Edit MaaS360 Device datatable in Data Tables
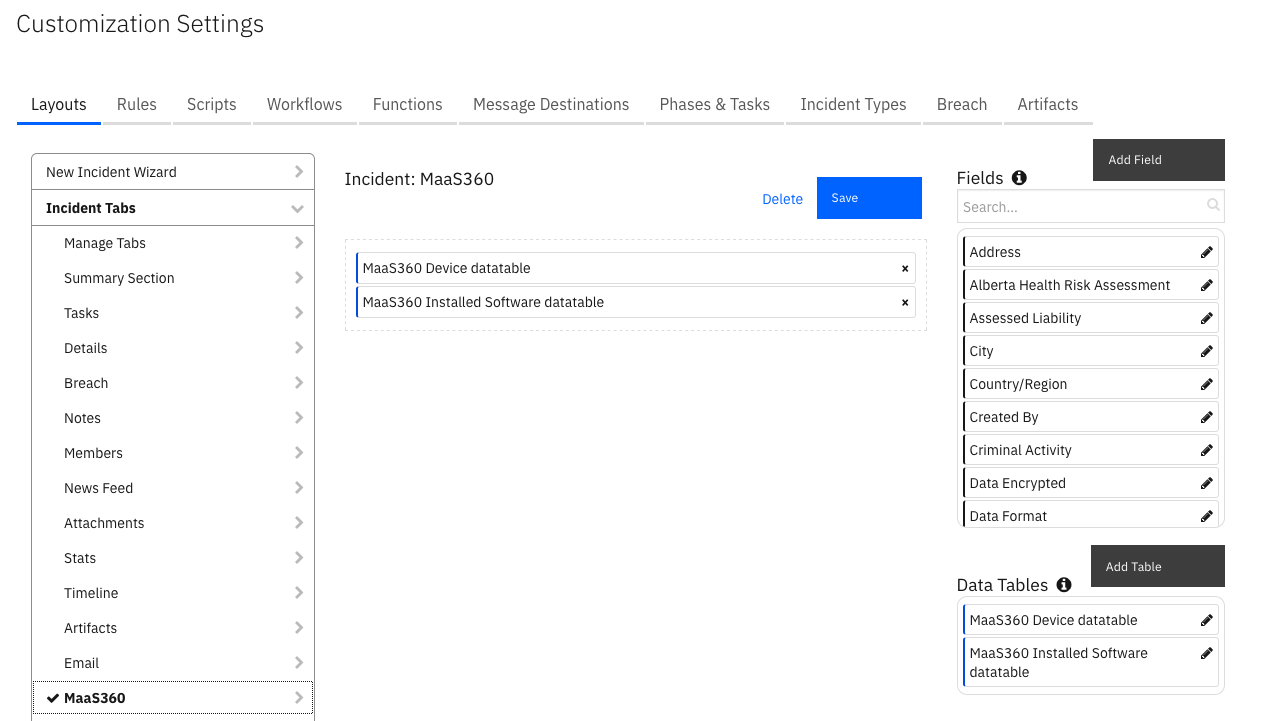The image size is (1280, 721). tap(1207, 621)
